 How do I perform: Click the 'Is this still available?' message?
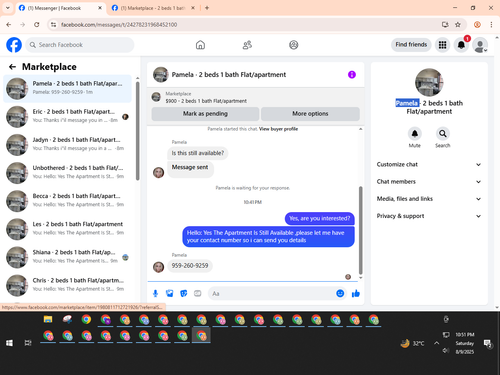point(198,153)
